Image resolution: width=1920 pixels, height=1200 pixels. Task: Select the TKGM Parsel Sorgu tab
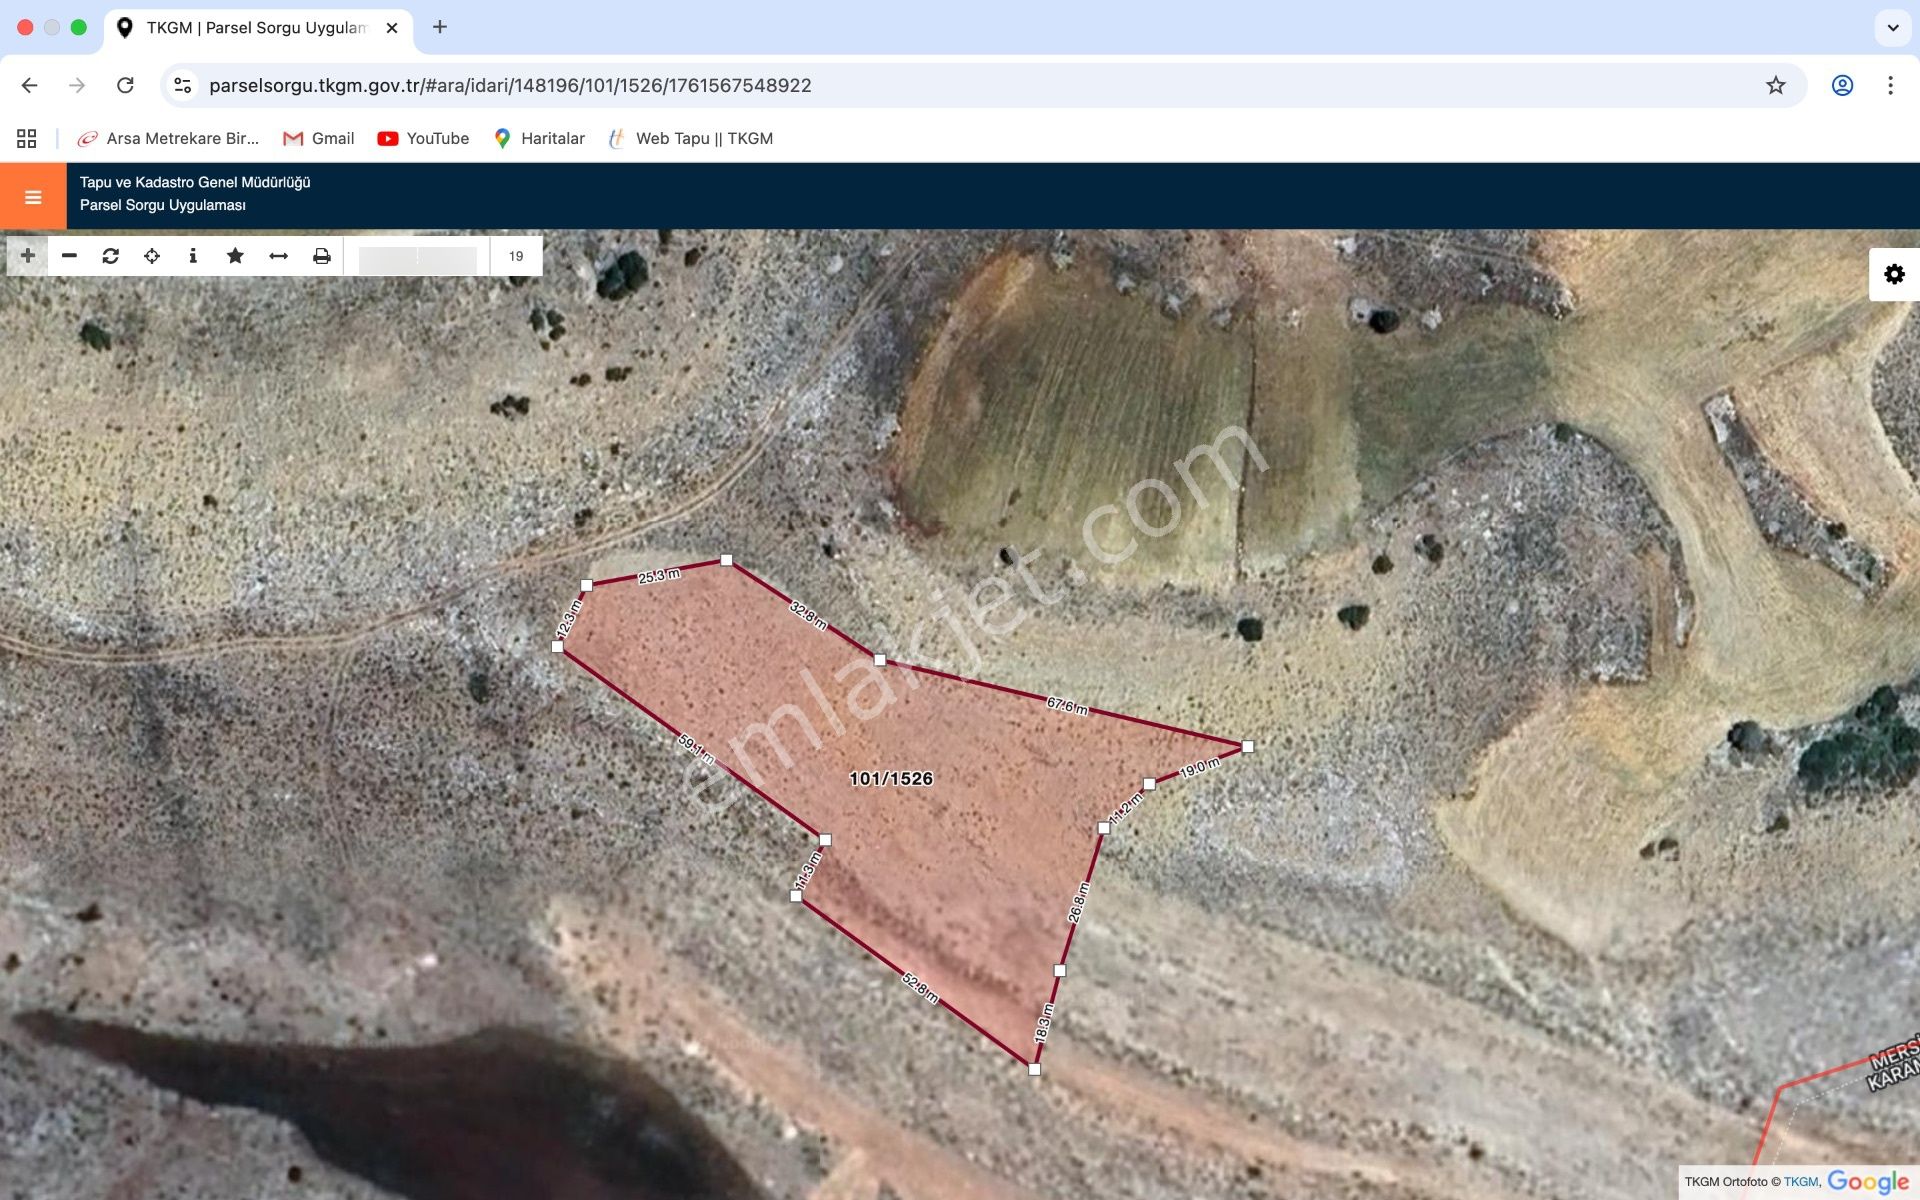point(255,28)
